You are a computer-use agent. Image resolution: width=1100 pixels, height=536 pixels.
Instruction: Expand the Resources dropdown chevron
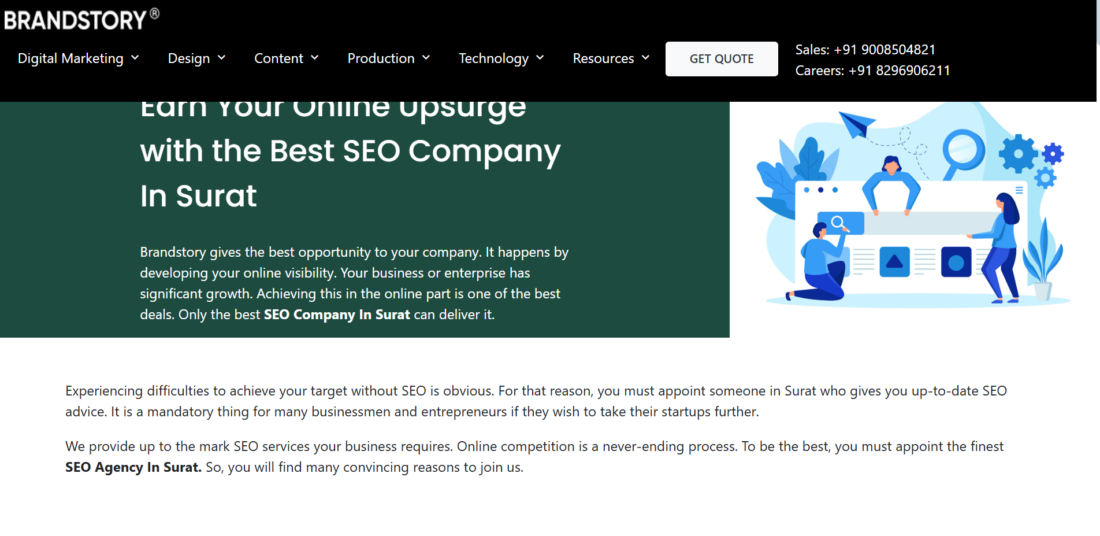pos(645,58)
